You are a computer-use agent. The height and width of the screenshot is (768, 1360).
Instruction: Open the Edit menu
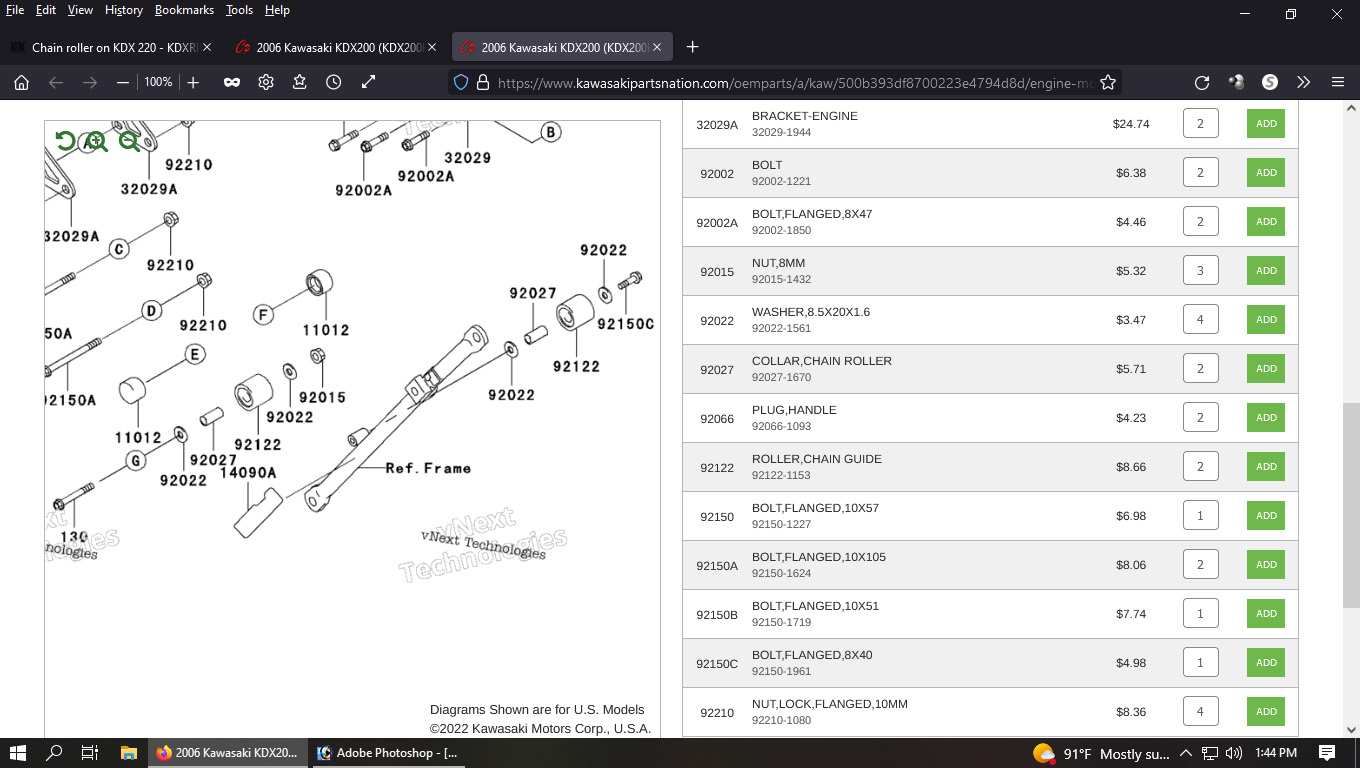(46, 10)
